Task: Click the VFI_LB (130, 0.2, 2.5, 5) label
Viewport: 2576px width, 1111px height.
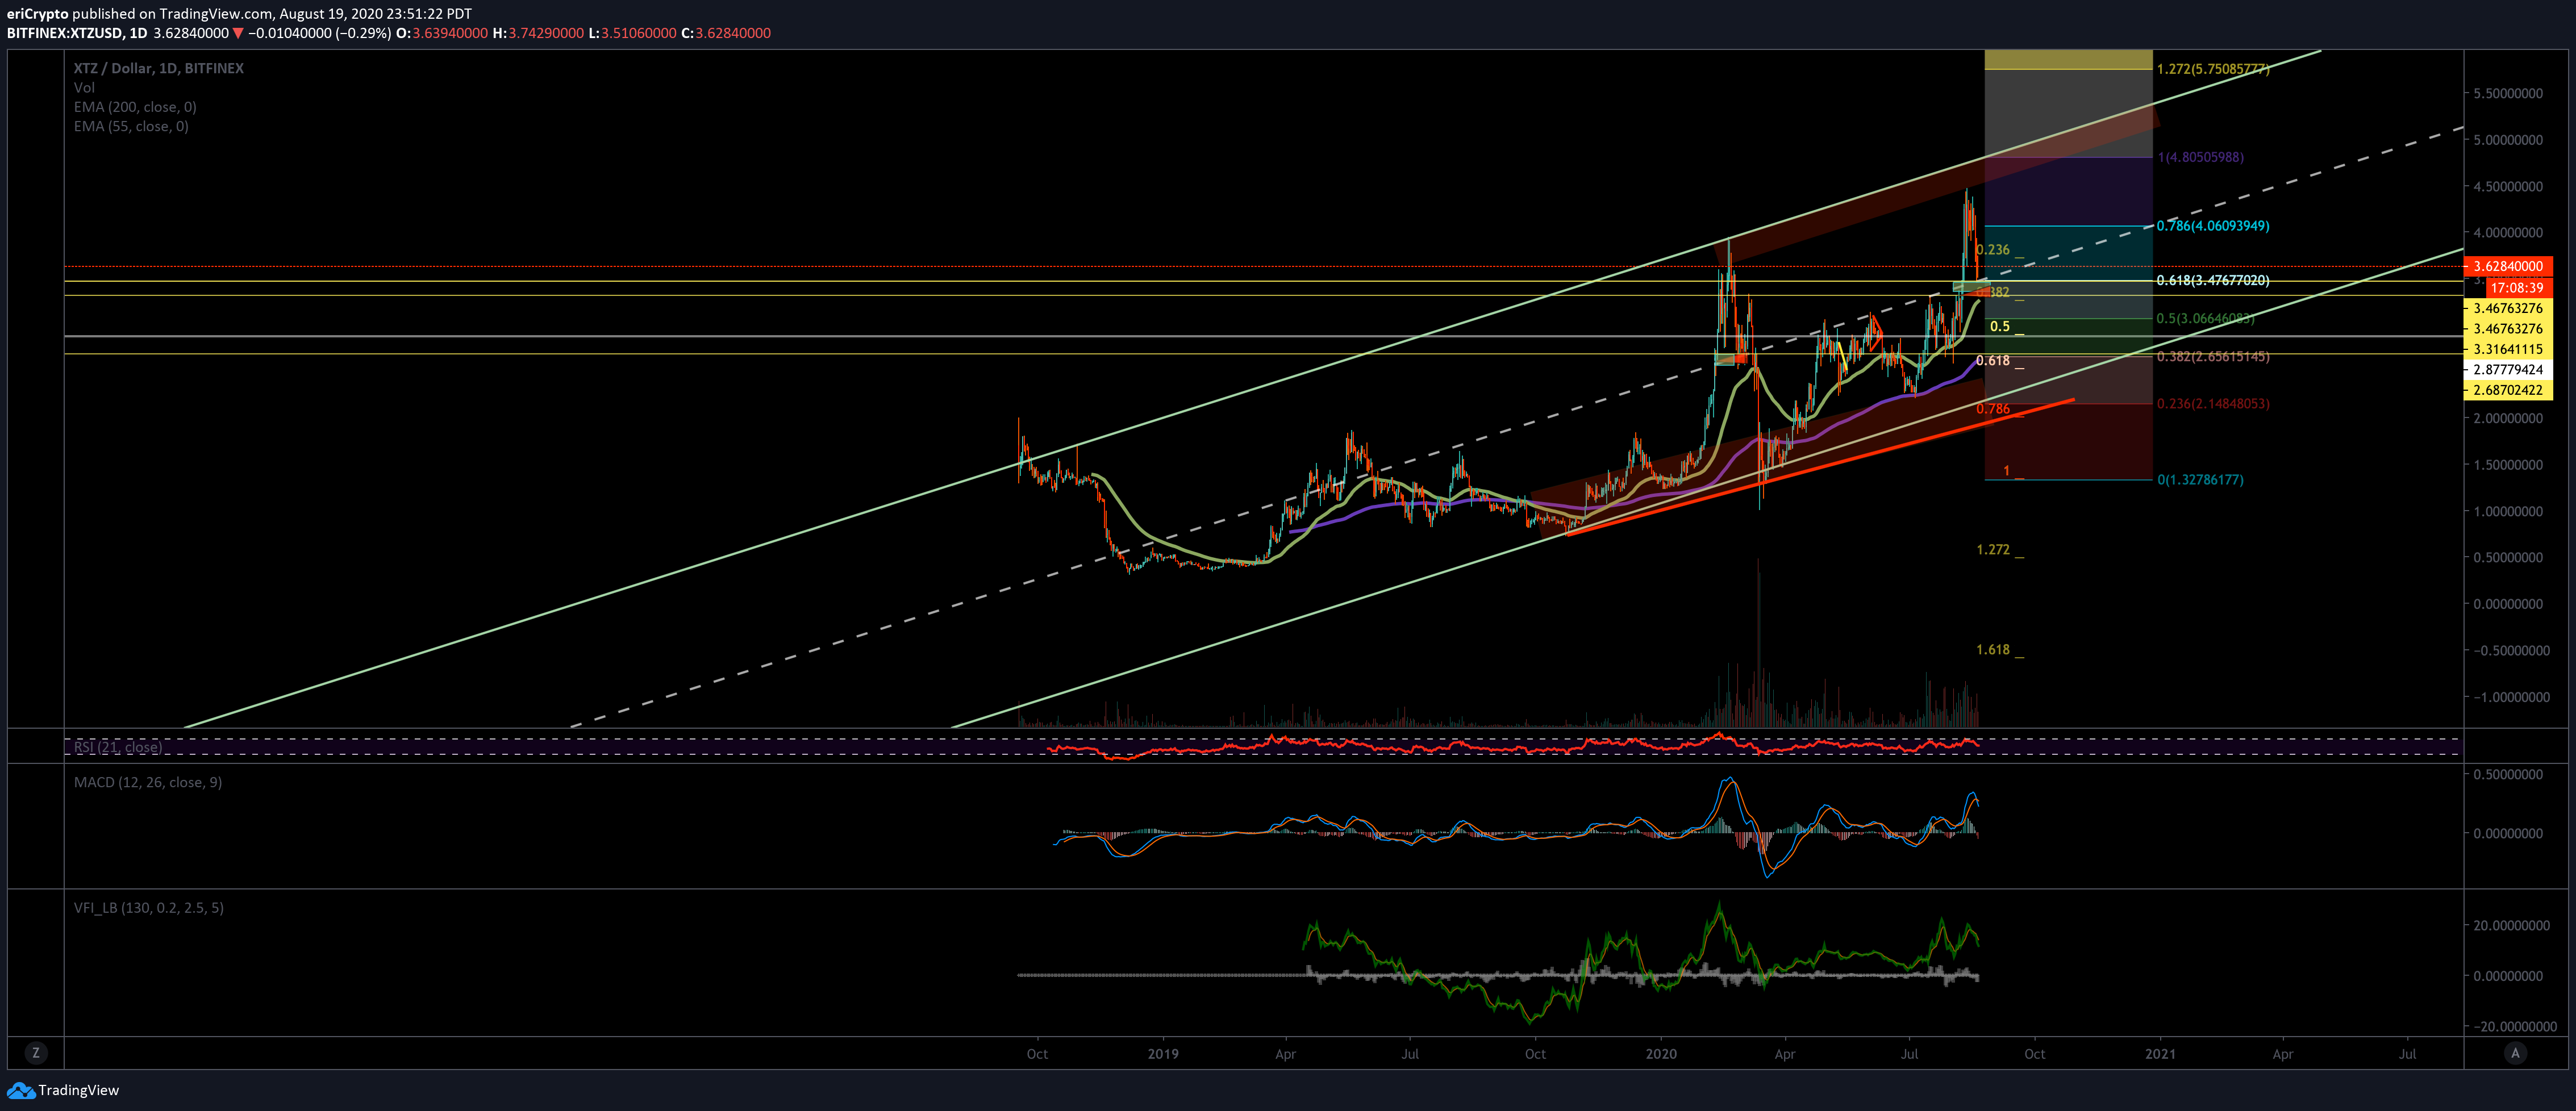Action: [x=149, y=908]
